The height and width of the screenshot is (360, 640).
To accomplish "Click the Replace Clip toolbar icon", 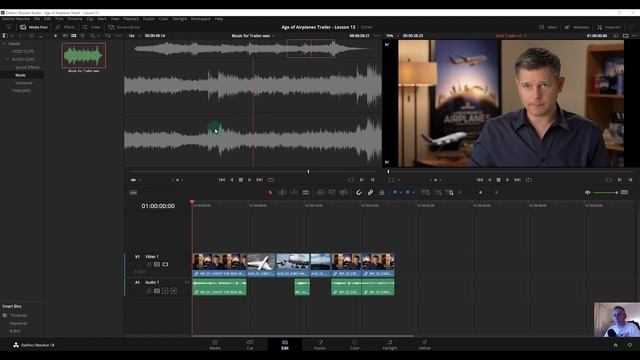I will [x=344, y=192].
